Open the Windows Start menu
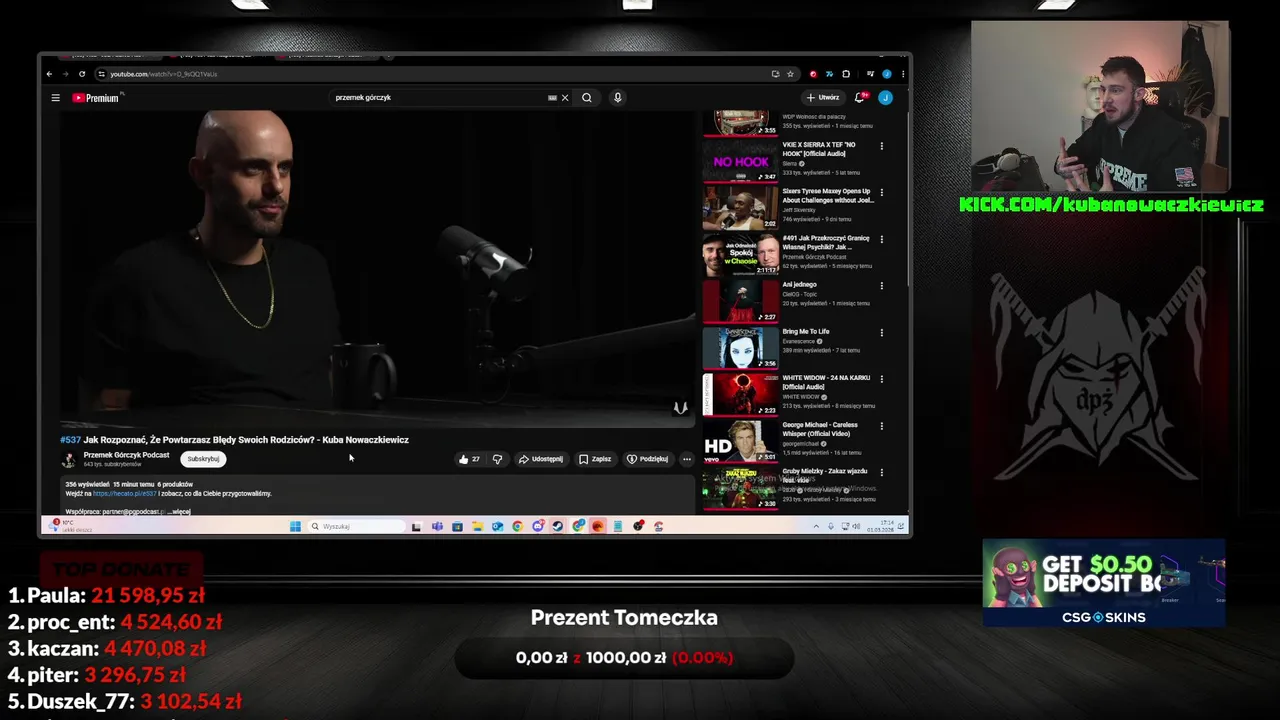The image size is (1280, 720). [295, 527]
